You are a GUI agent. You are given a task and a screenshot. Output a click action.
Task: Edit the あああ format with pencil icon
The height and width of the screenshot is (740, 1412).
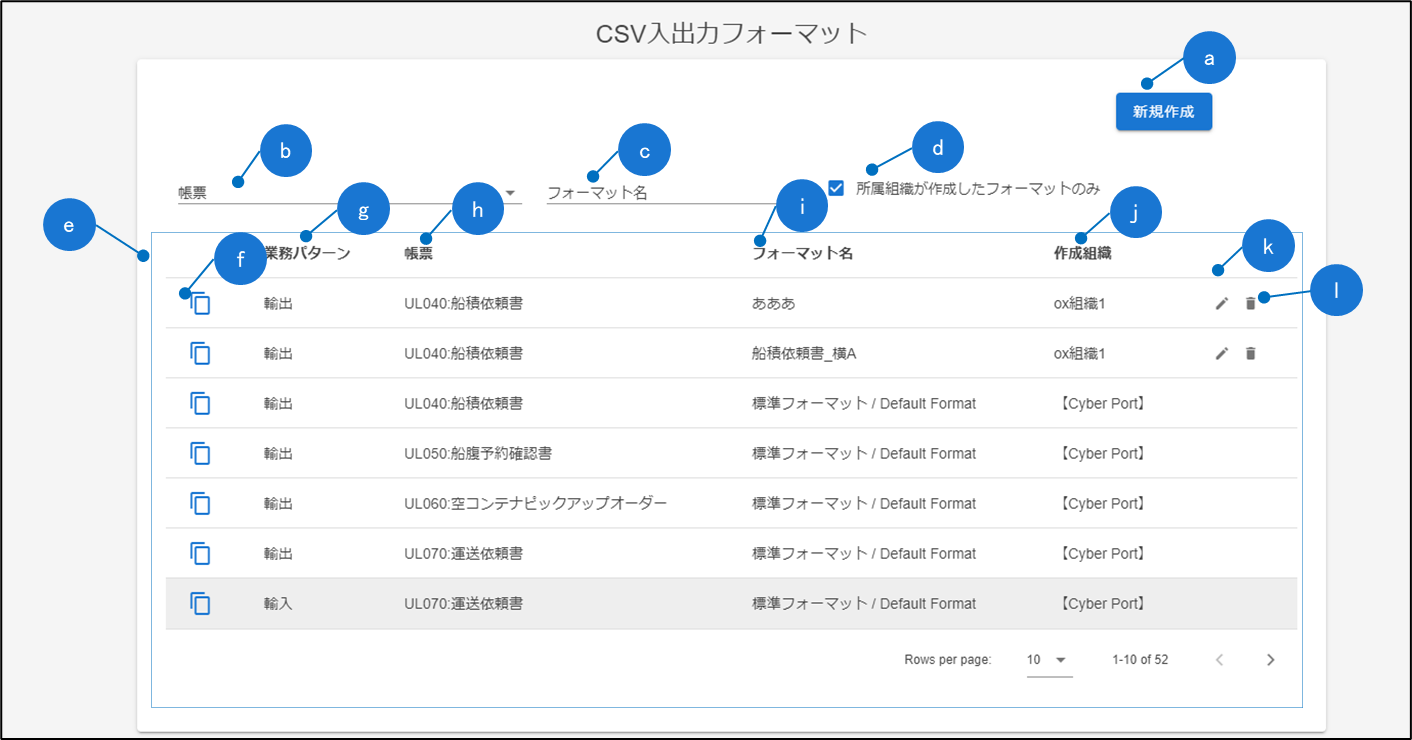[x=1221, y=303]
